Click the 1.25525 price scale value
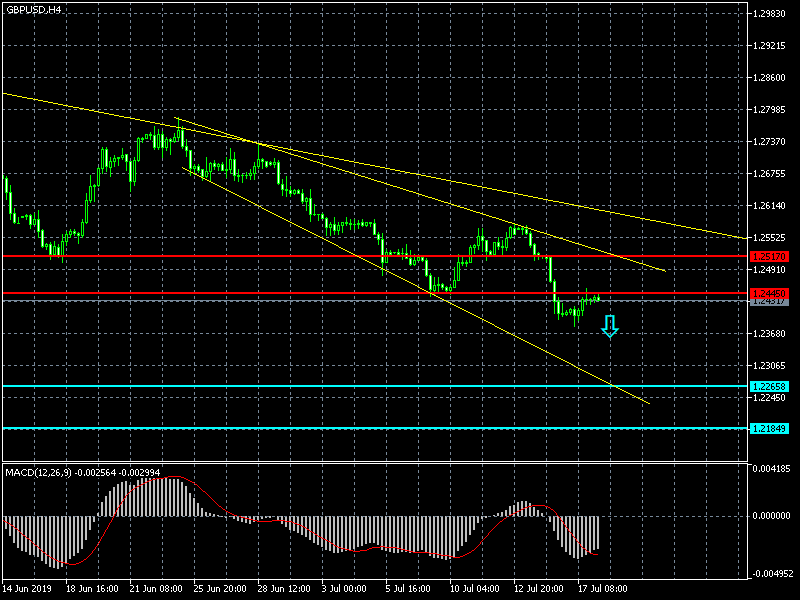The width and height of the screenshot is (800, 600). 769,238
